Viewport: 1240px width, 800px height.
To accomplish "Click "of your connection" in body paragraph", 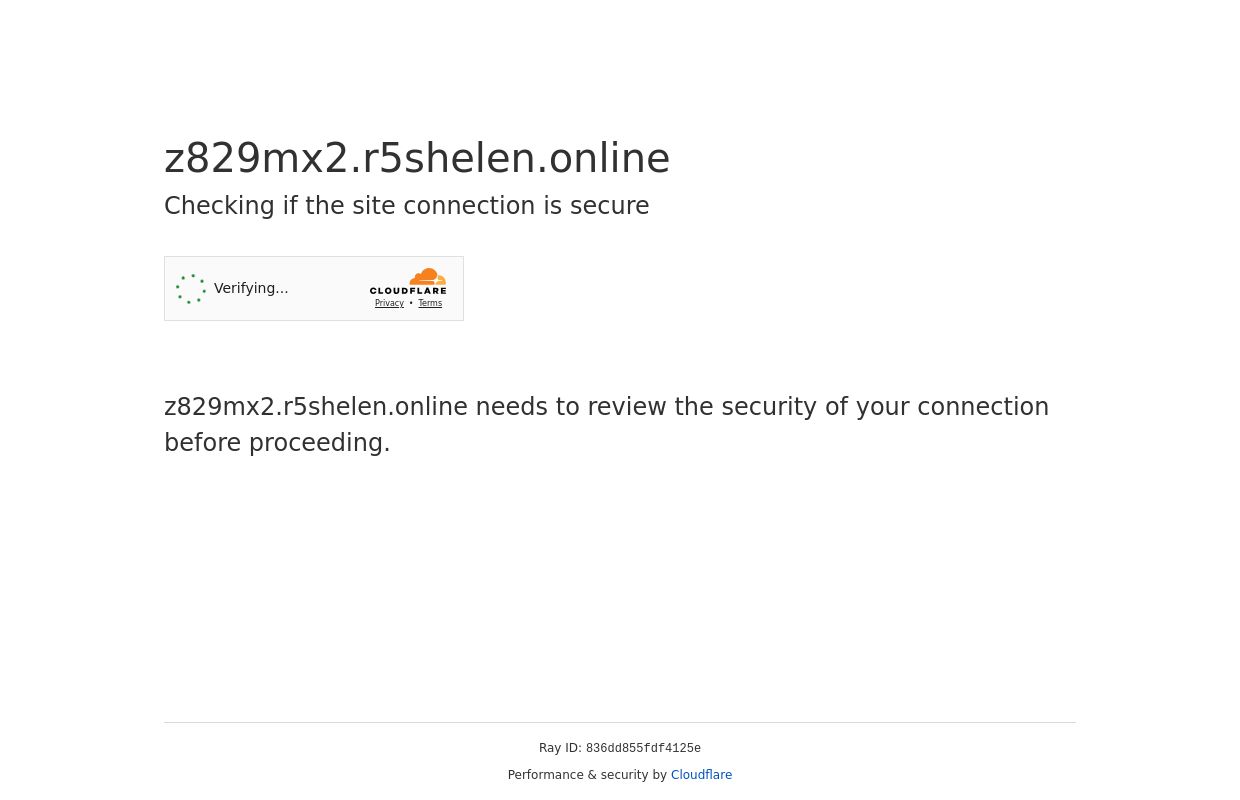I will 937,407.
